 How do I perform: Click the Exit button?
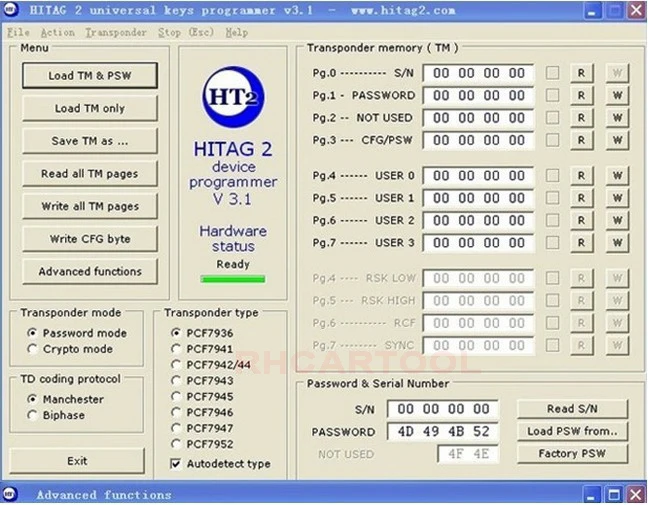coord(77,461)
